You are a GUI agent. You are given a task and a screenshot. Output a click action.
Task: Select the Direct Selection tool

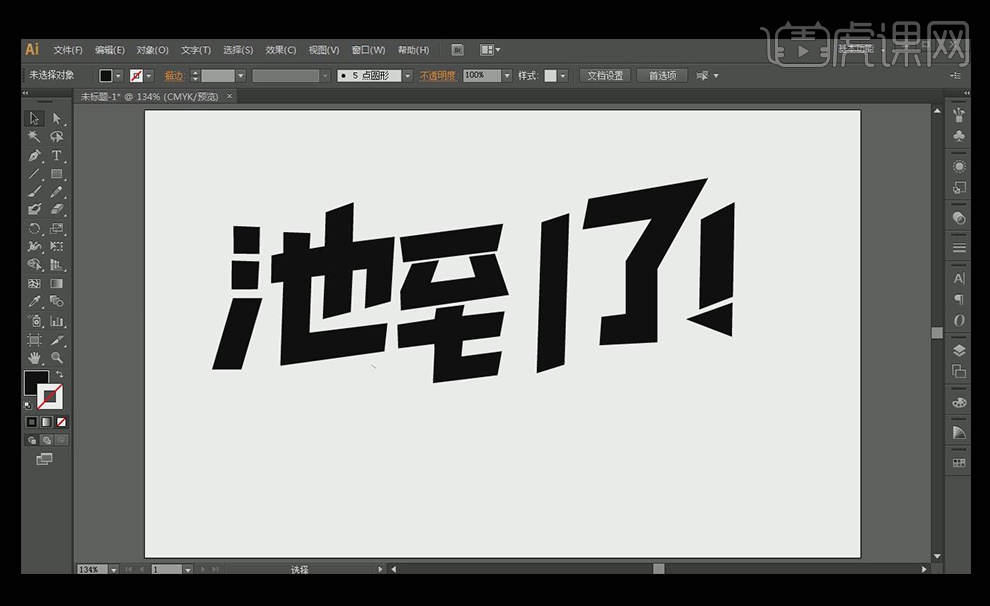[x=57, y=118]
